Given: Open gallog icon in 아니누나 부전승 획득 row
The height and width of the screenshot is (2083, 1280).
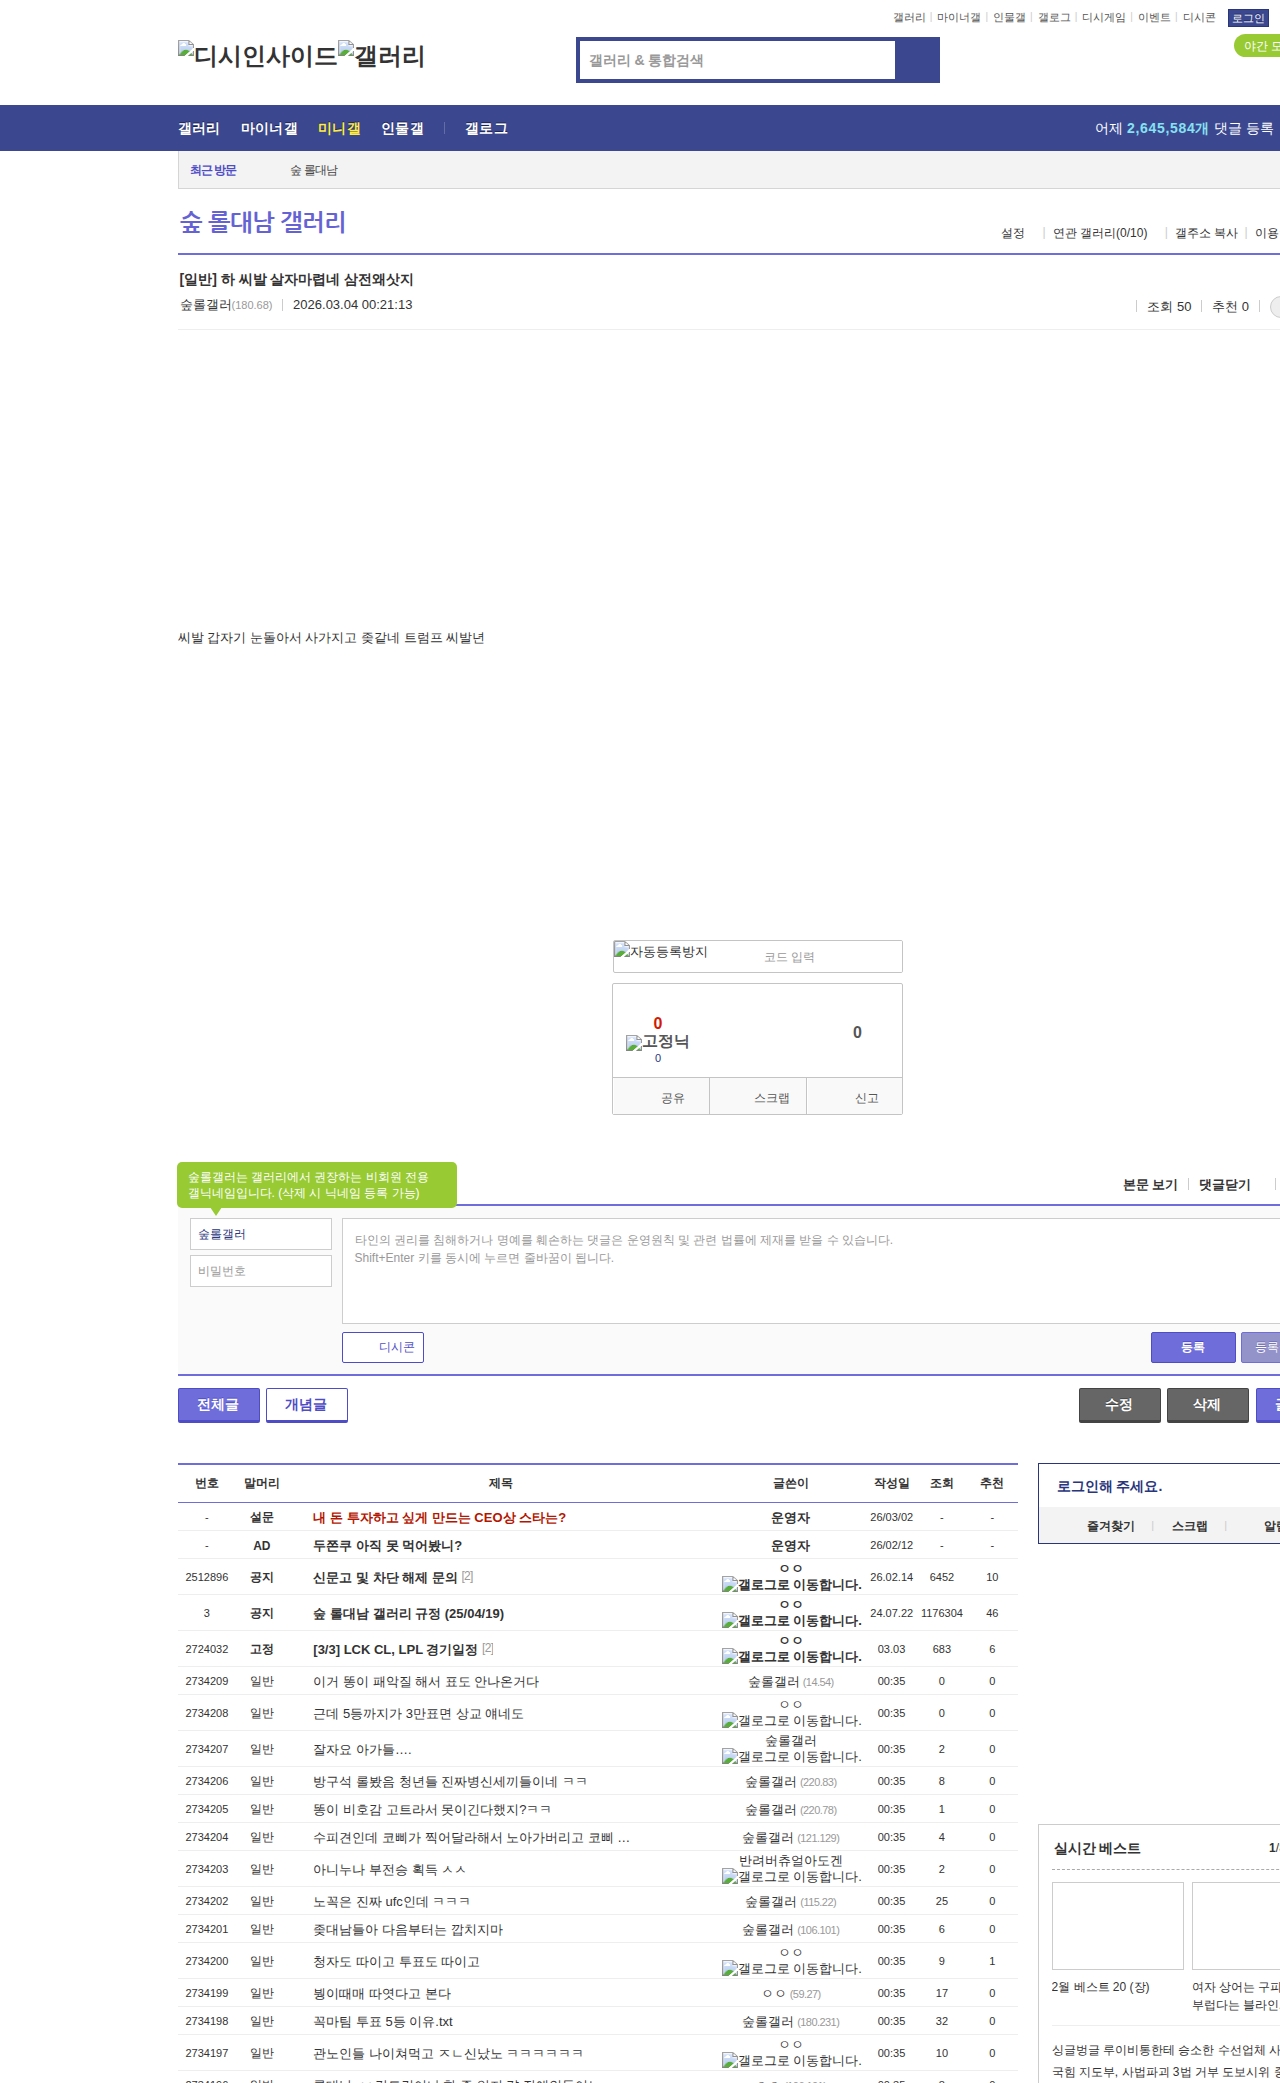Looking at the screenshot, I should [x=791, y=1876].
